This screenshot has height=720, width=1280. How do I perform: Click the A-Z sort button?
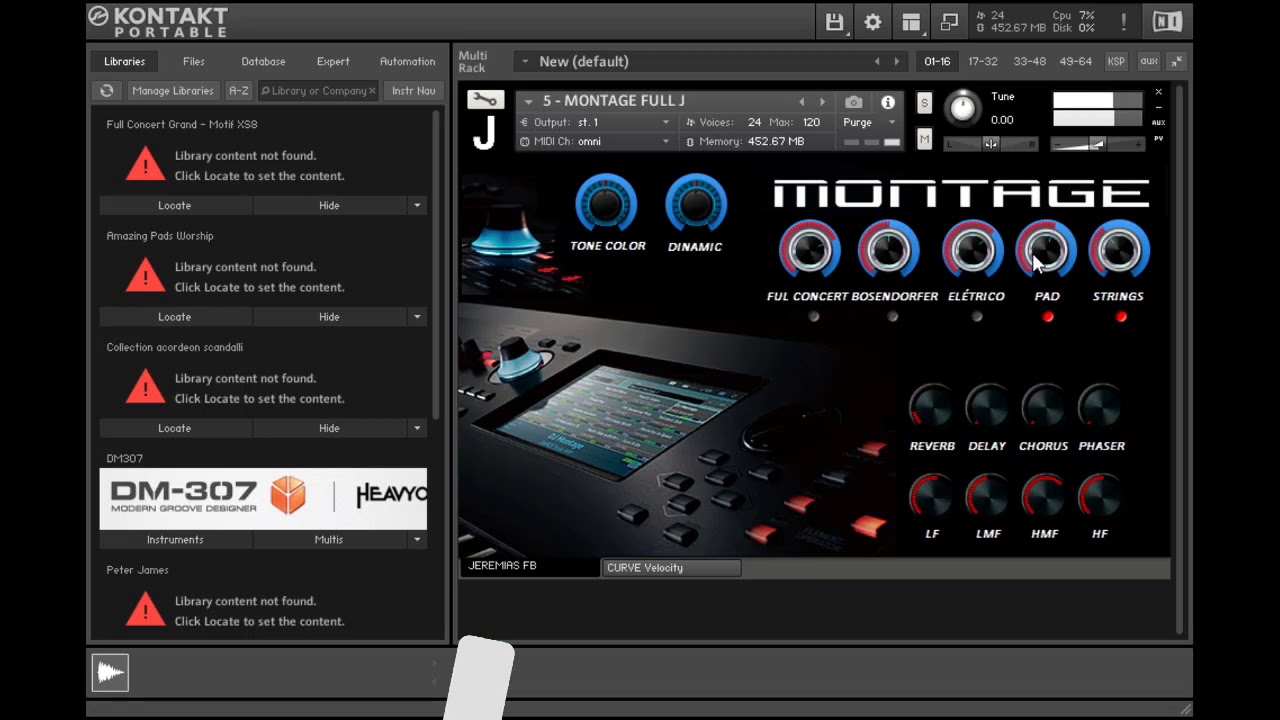238,91
